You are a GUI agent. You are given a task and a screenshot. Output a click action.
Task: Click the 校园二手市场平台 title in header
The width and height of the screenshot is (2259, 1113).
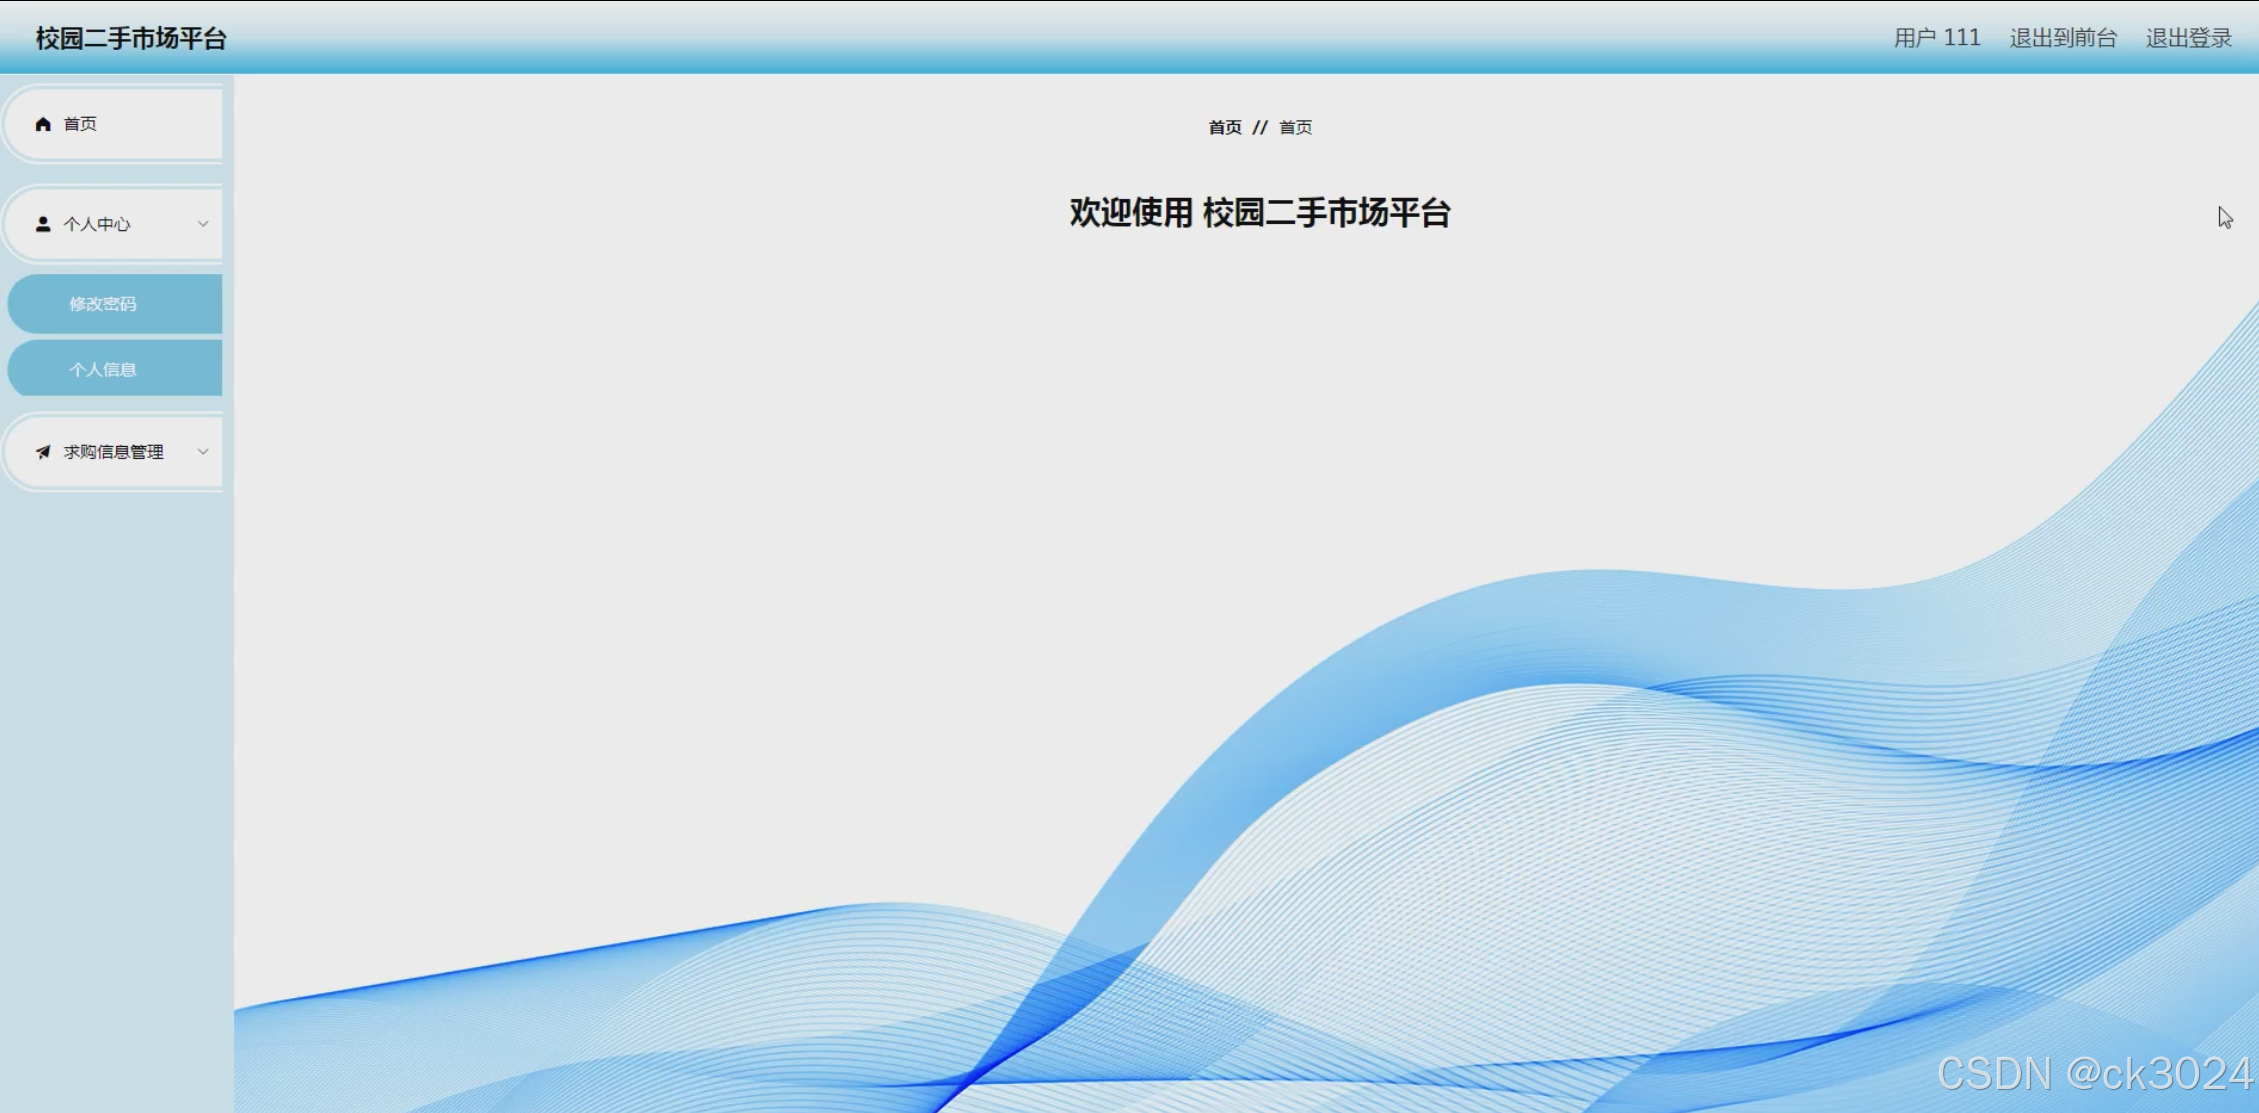(x=131, y=38)
